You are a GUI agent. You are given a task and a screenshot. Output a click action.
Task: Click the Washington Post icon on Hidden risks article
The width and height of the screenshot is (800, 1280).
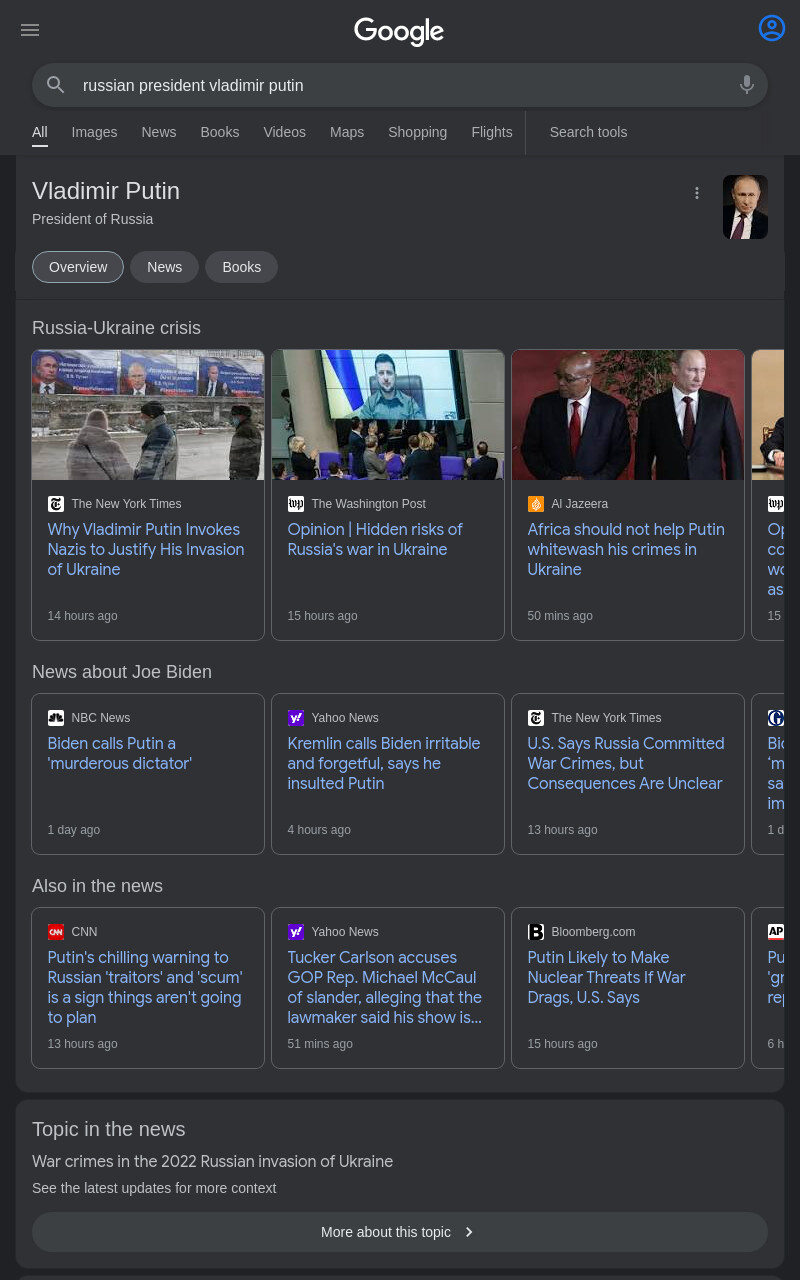pos(296,504)
